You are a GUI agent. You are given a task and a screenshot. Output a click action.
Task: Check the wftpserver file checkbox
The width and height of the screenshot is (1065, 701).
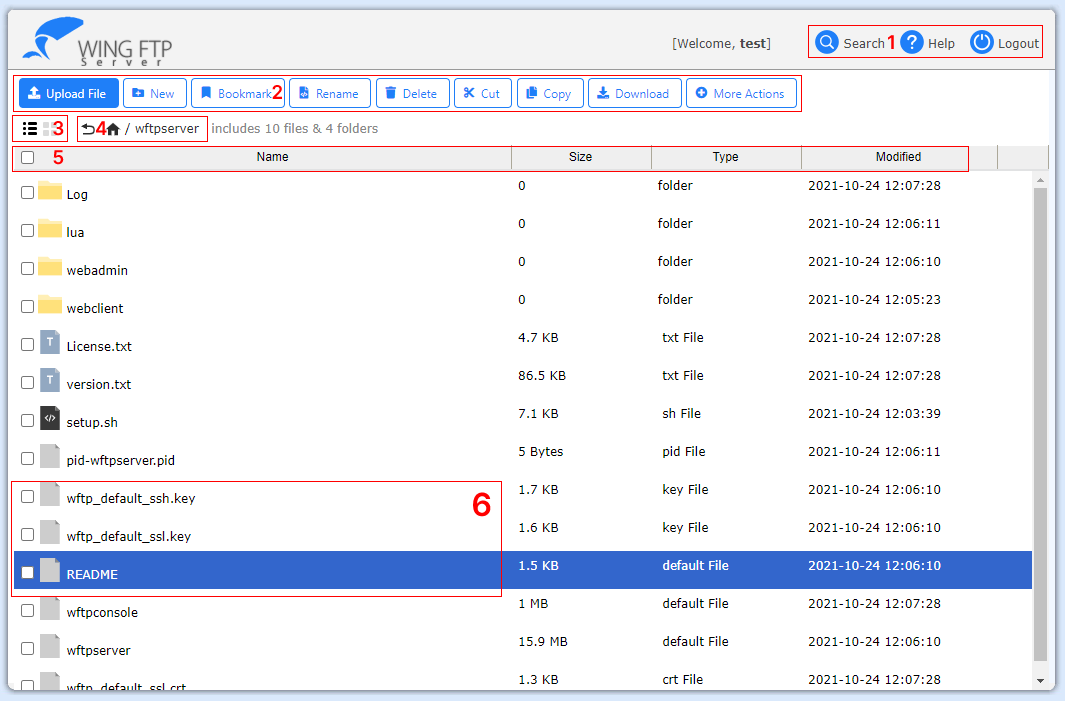tap(27, 649)
